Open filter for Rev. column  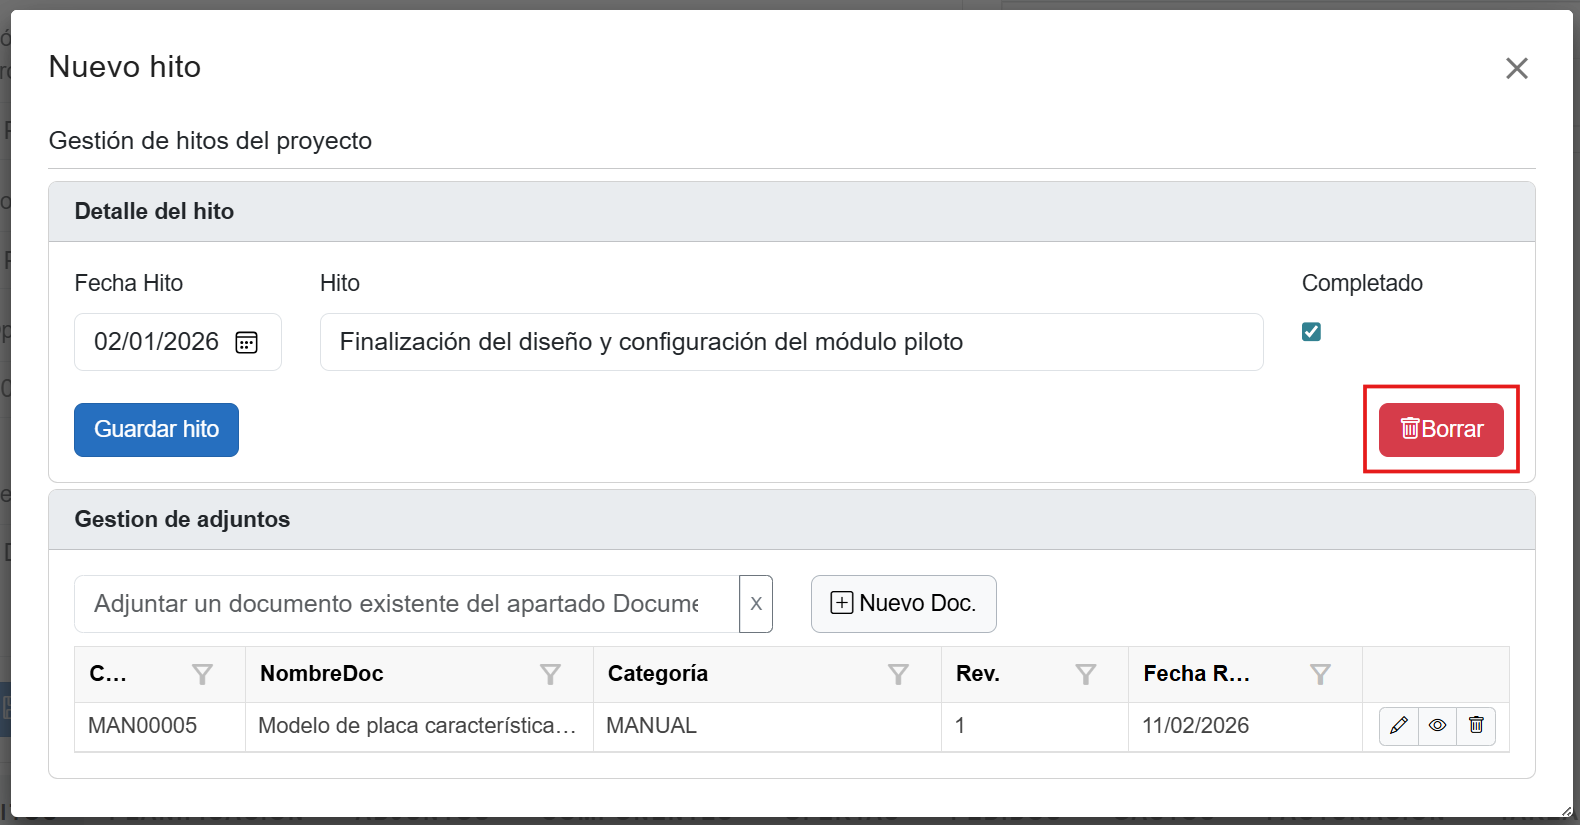(1085, 675)
